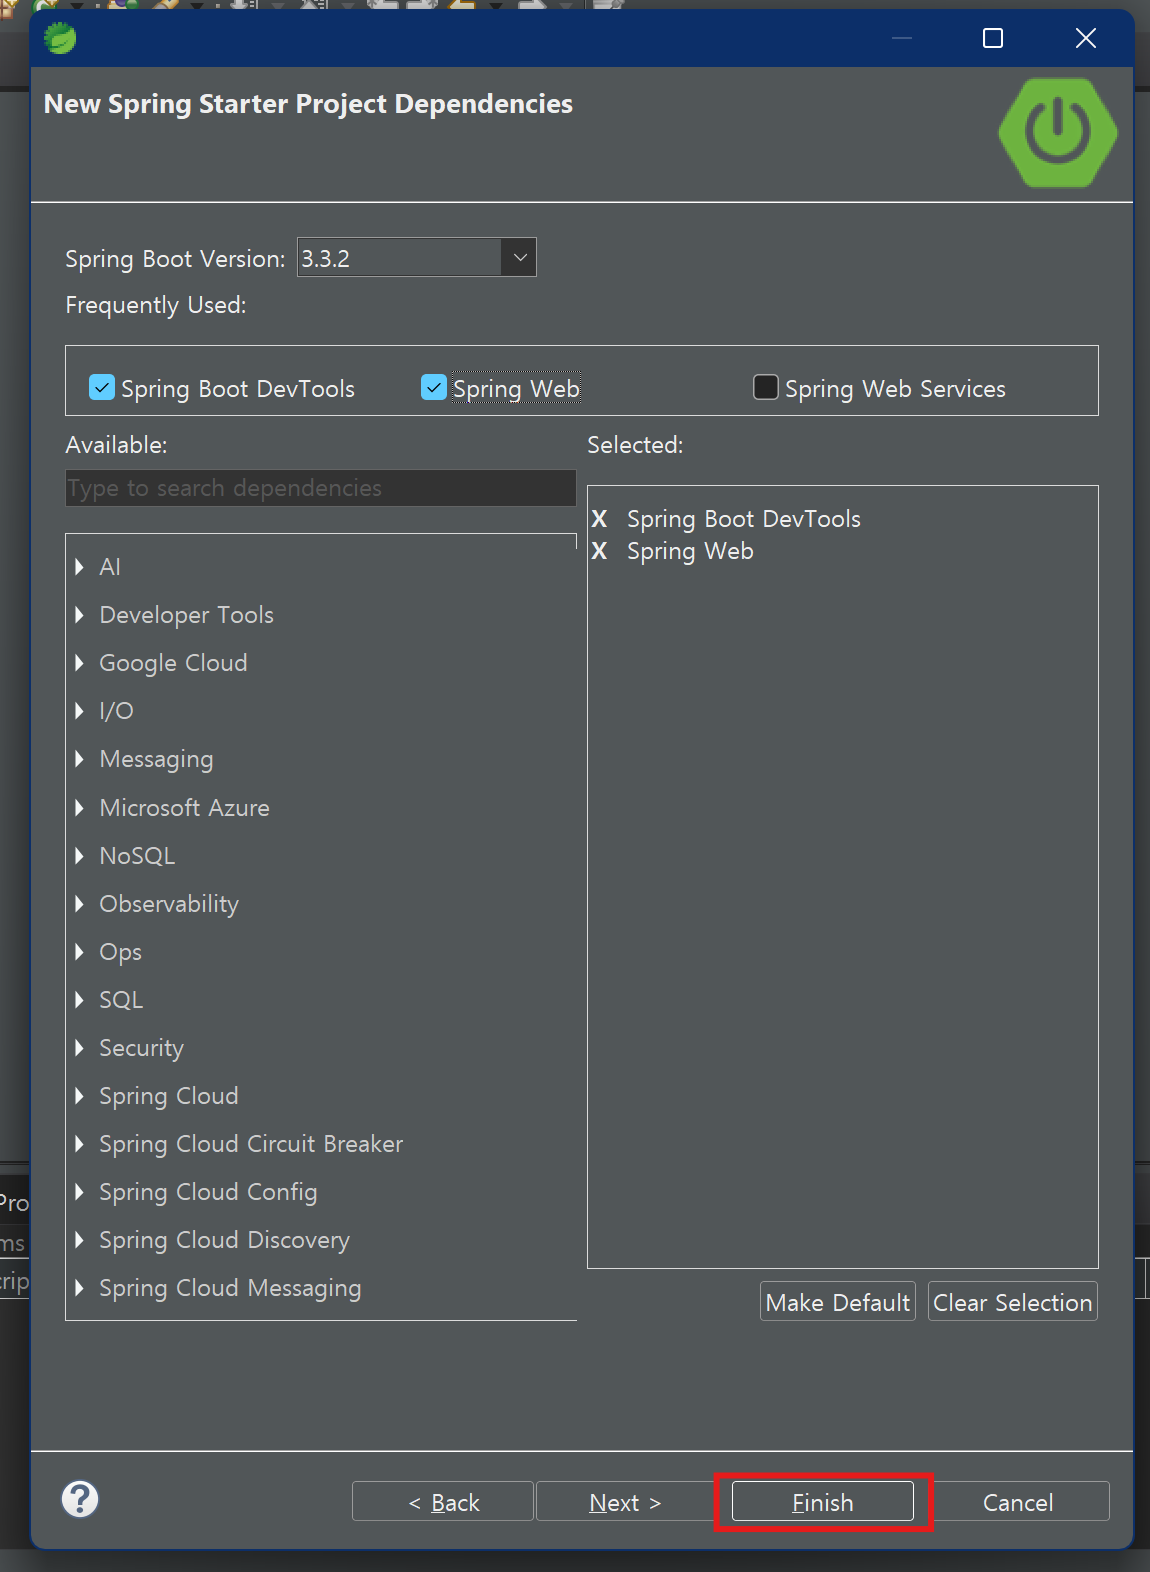Go back with the Back button

click(443, 1501)
